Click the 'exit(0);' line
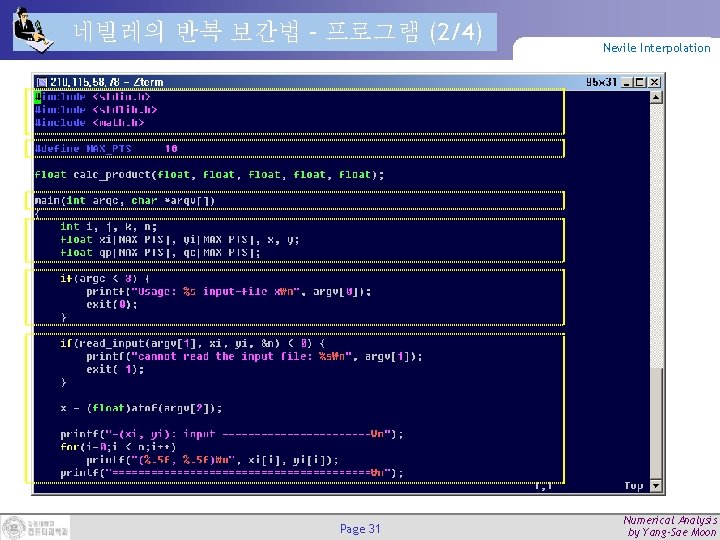The image size is (720, 540). click(112, 304)
